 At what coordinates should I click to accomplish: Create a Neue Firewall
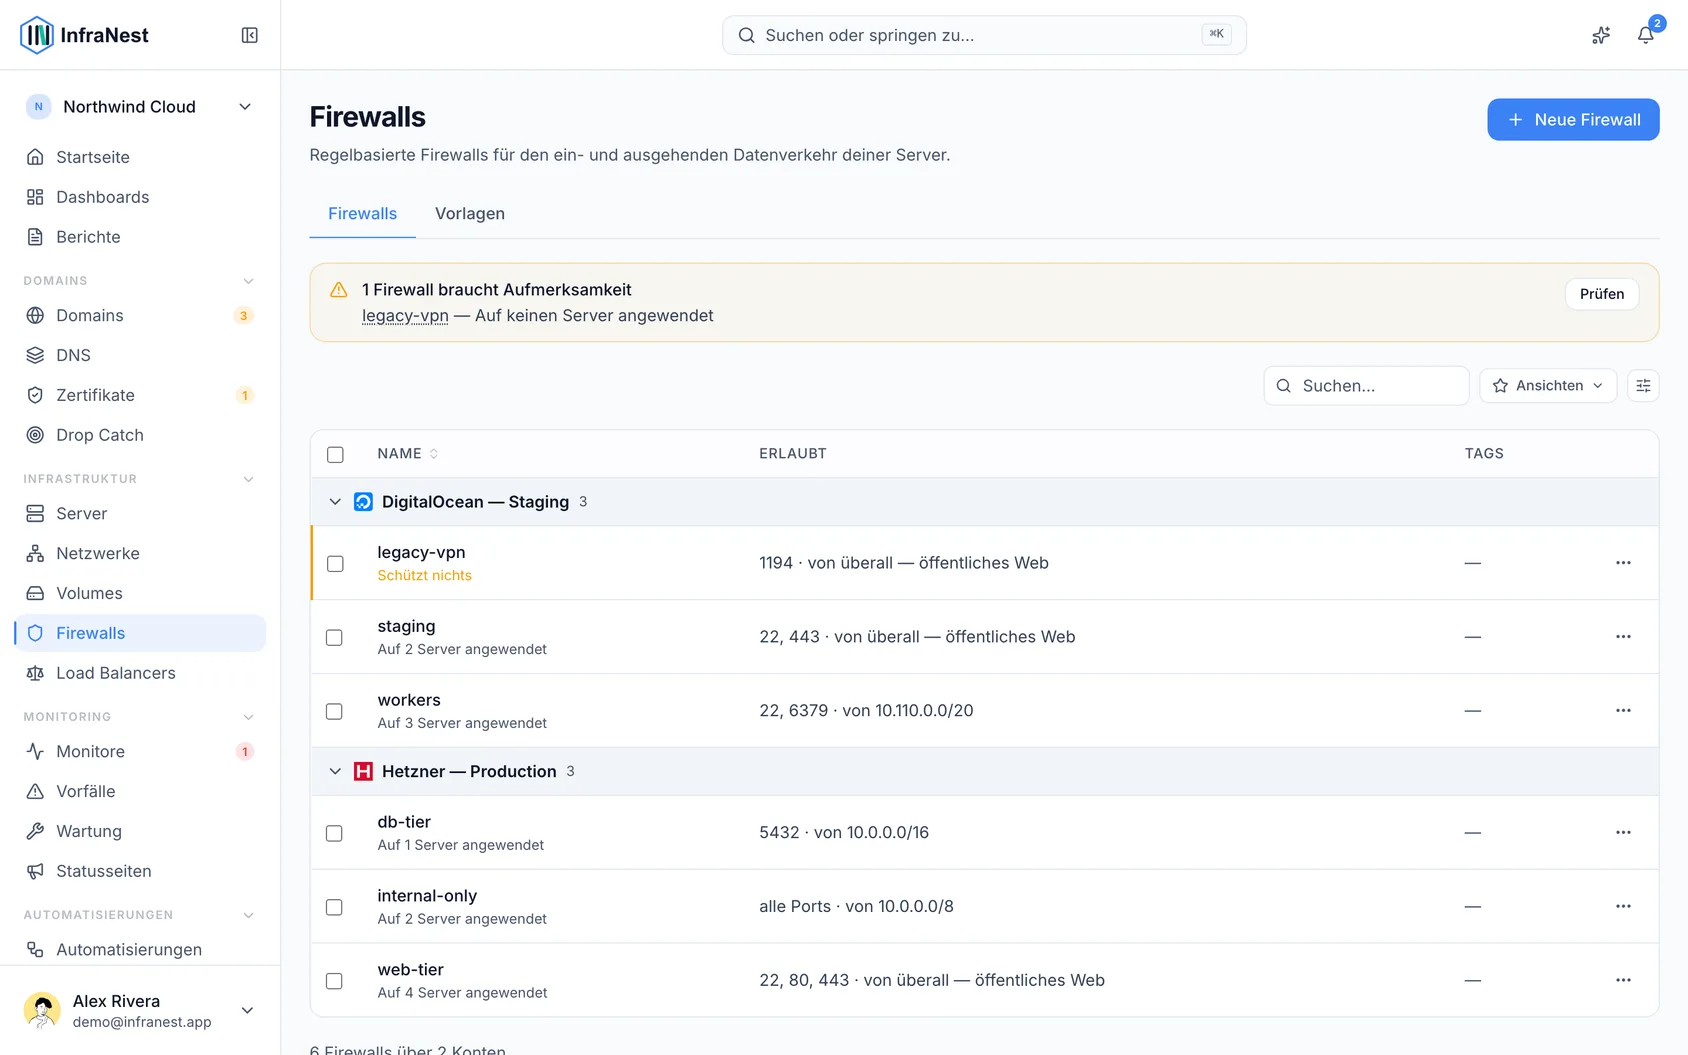(x=1573, y=120)
